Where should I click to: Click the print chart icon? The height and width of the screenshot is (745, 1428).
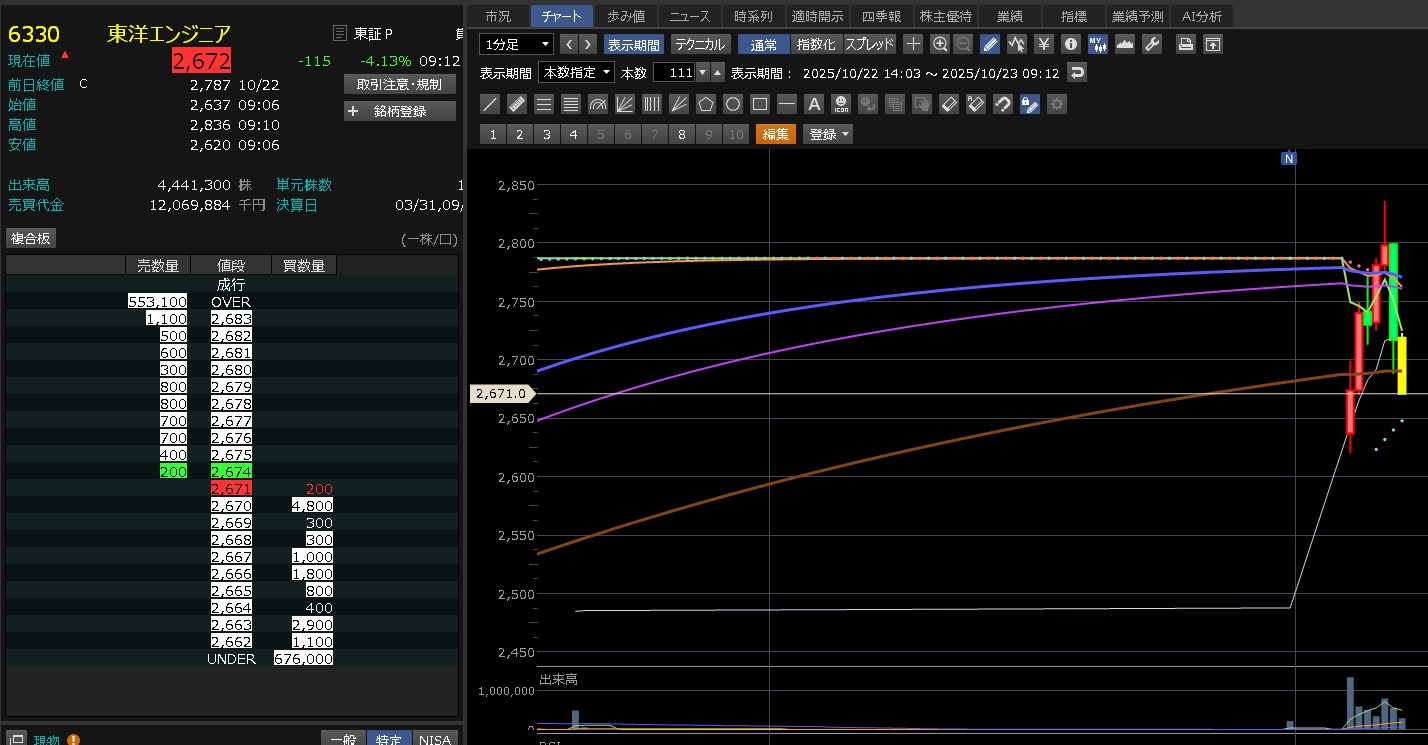pyautogui.click(x=1185, y=44)
